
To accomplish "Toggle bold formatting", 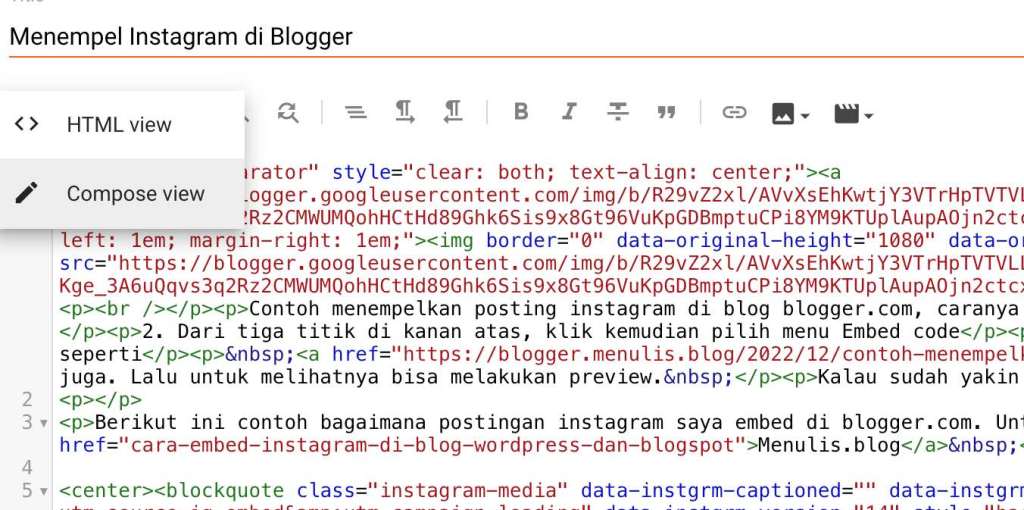I will coord(520,112).
